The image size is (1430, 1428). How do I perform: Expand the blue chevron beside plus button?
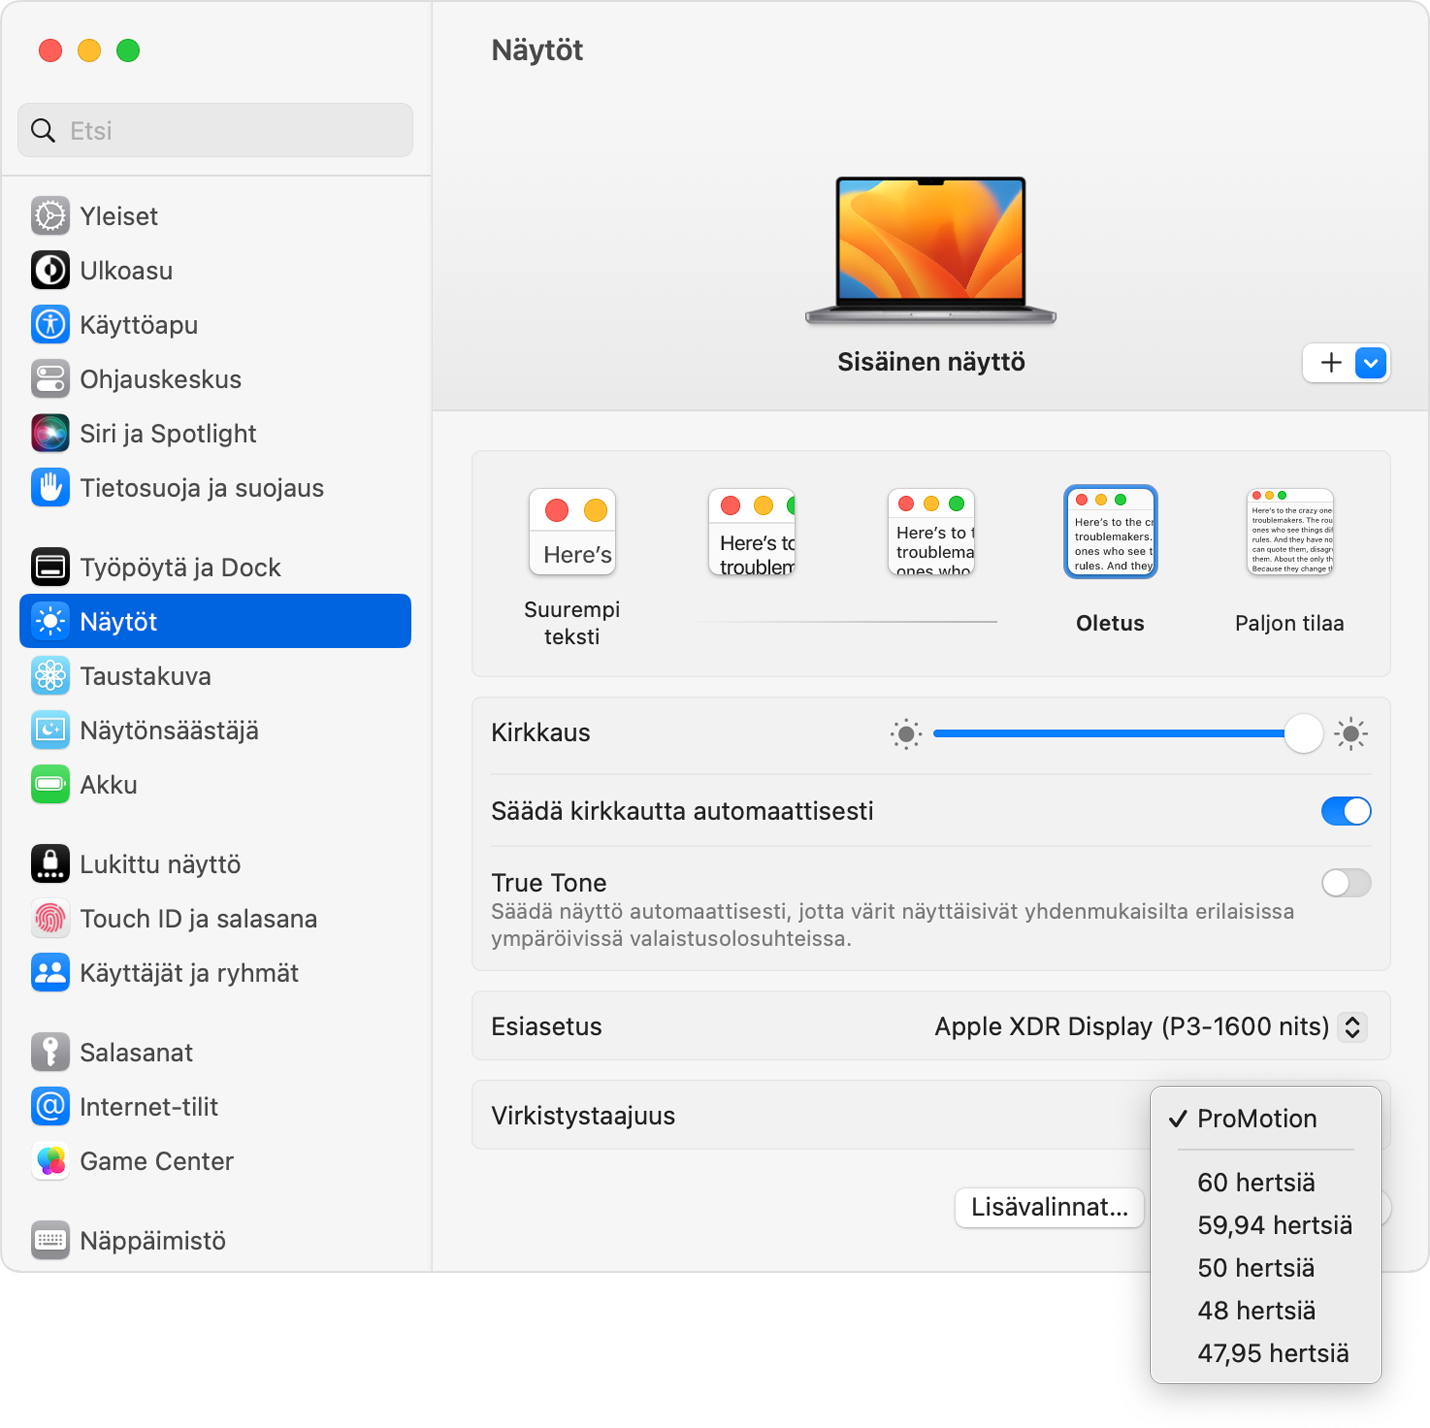[x=1371, y=363]
